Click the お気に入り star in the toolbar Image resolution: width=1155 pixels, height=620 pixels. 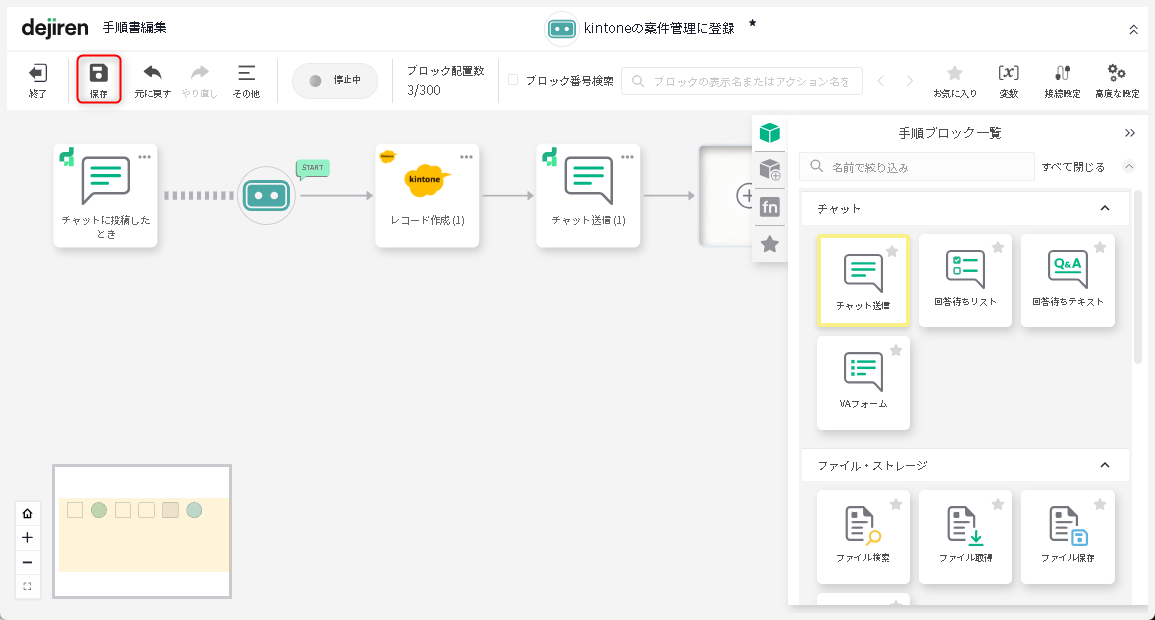pyautogui.click(x=955, y=74)
